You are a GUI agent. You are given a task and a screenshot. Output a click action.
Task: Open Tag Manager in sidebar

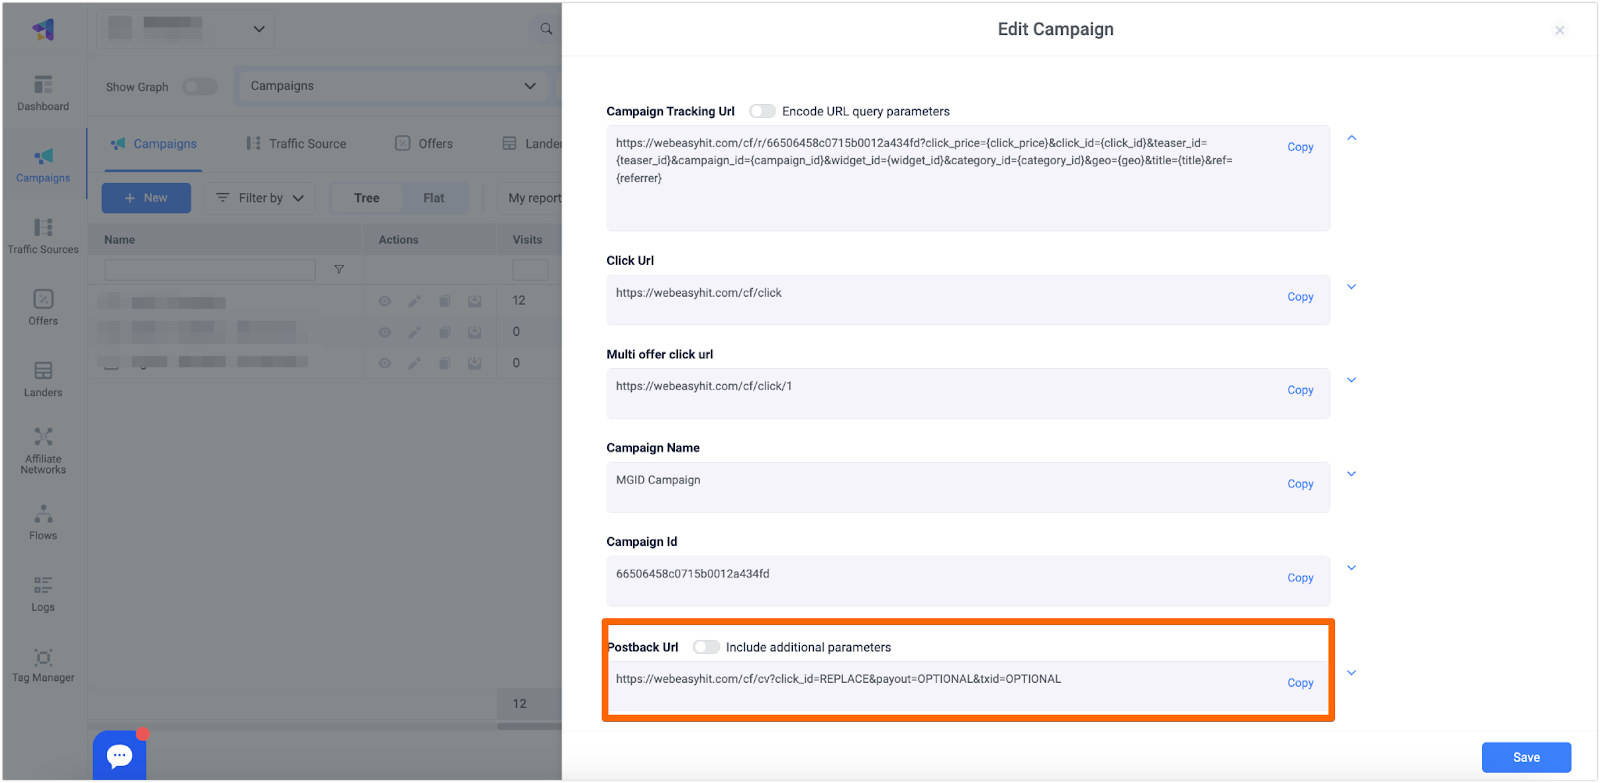tap(43, 665)
